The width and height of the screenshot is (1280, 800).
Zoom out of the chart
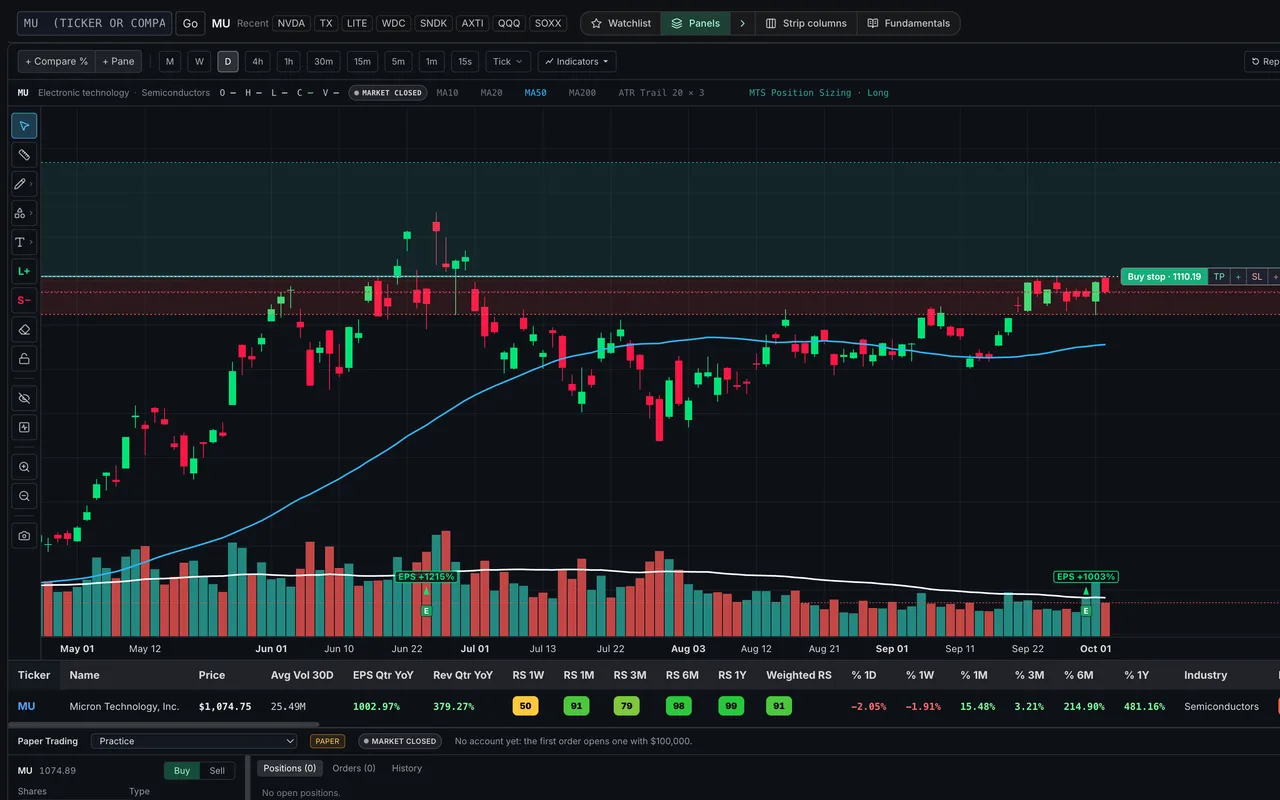tap(24, 496)
